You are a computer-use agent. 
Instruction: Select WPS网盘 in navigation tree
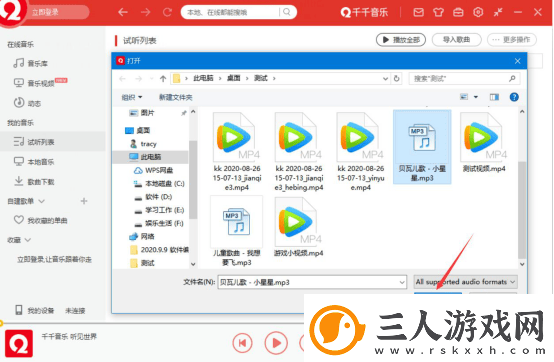coord(159,170)
